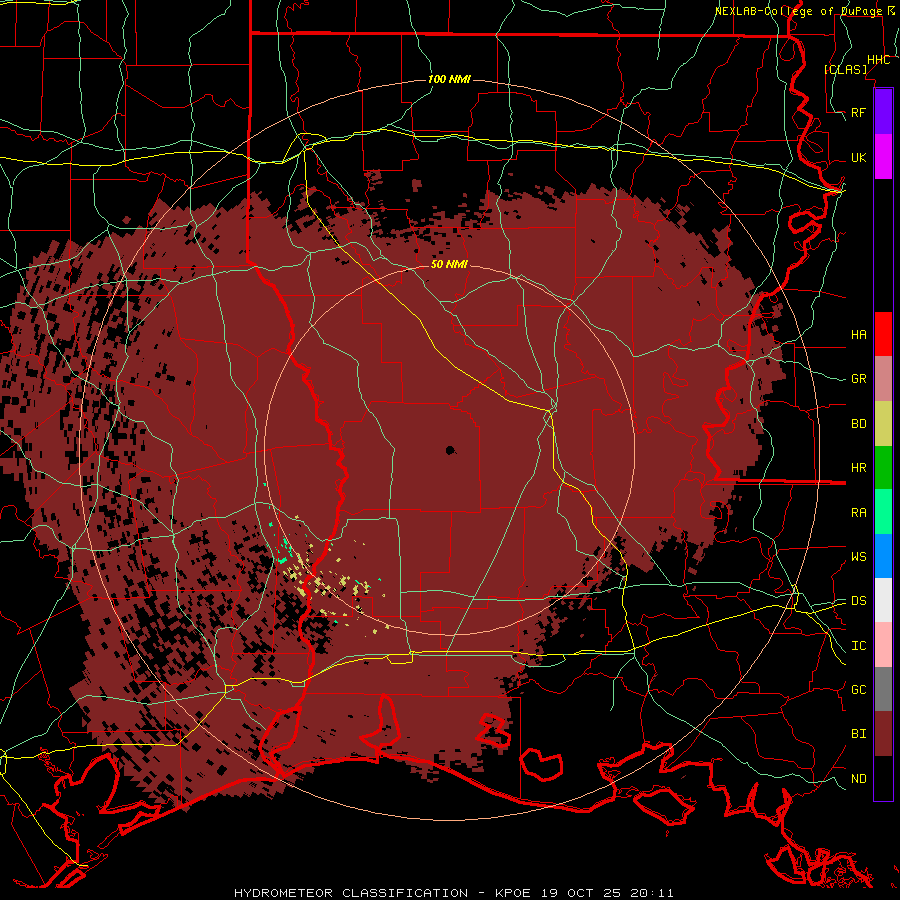Image resolution: width=900 pixels, height=900 pixels.
Task: Click the HHC product code label
Action: pos(878,60)
